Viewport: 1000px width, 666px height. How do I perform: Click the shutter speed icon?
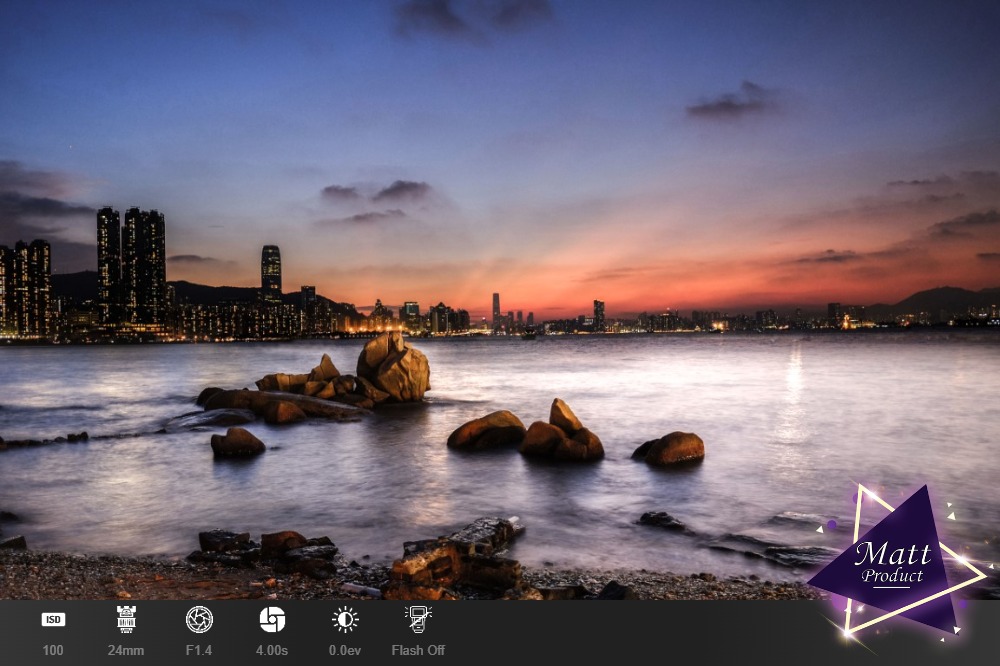coord(272,619)
